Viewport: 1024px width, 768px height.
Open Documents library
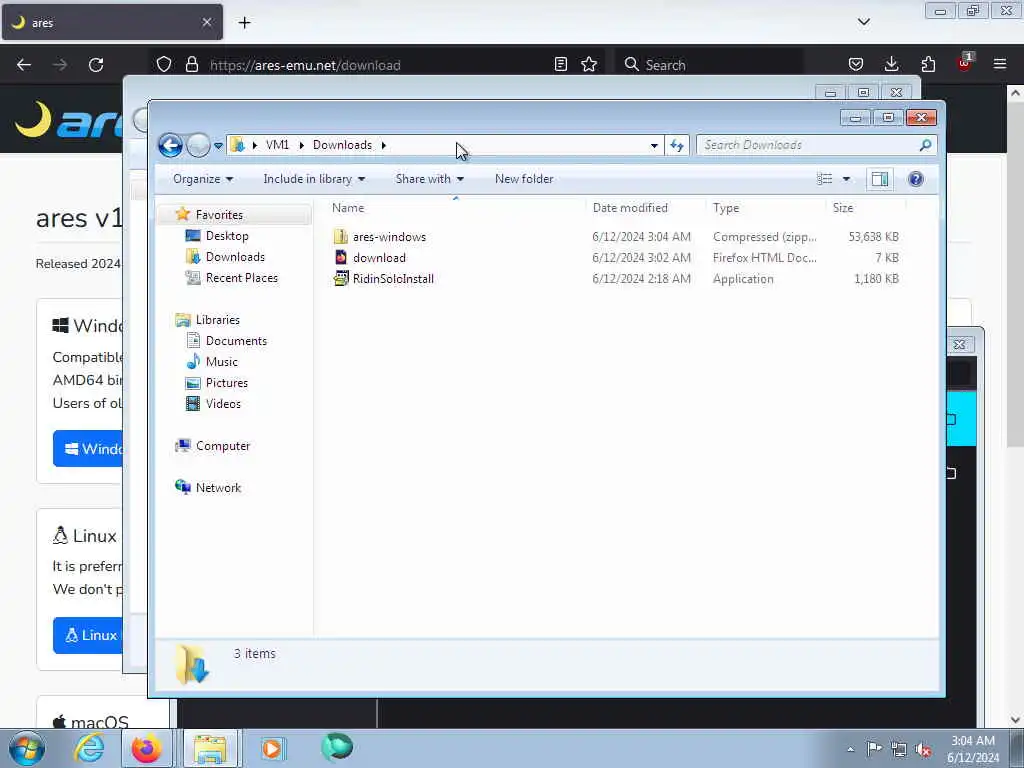[x=236, y=341]
